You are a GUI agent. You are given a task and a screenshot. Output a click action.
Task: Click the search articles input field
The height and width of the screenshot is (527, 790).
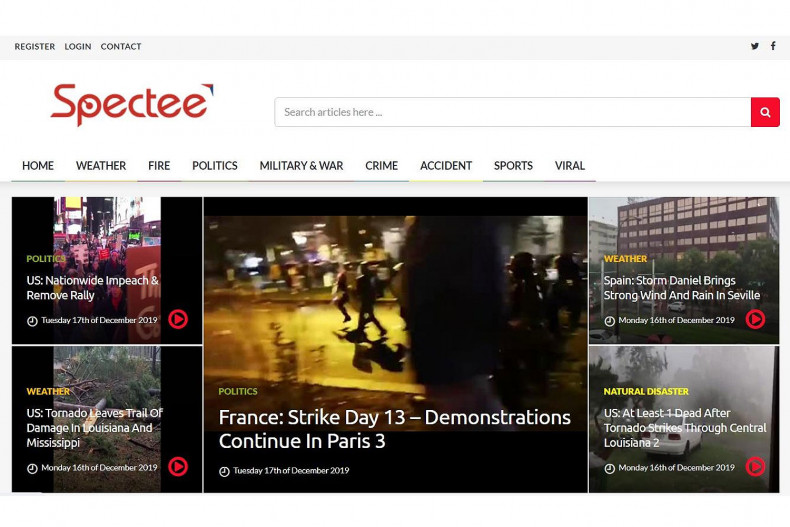click(x=512, y=112)
